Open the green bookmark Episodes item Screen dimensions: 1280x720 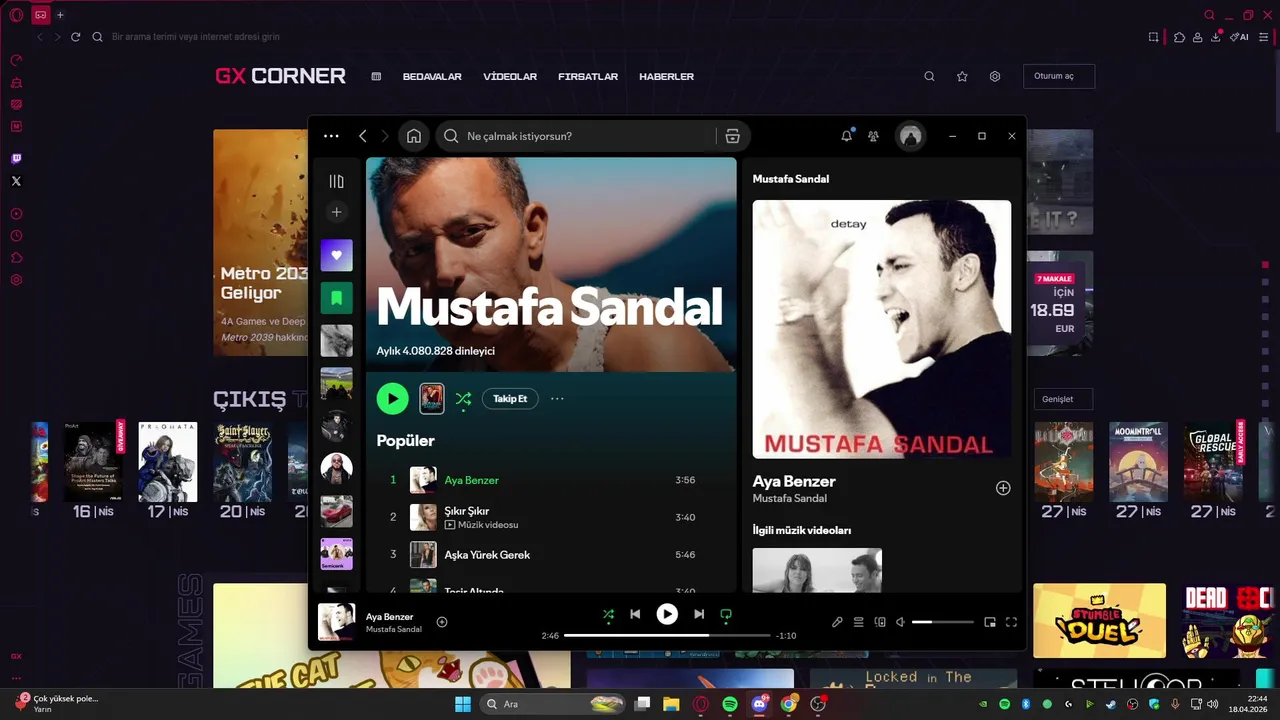(336, 298)
